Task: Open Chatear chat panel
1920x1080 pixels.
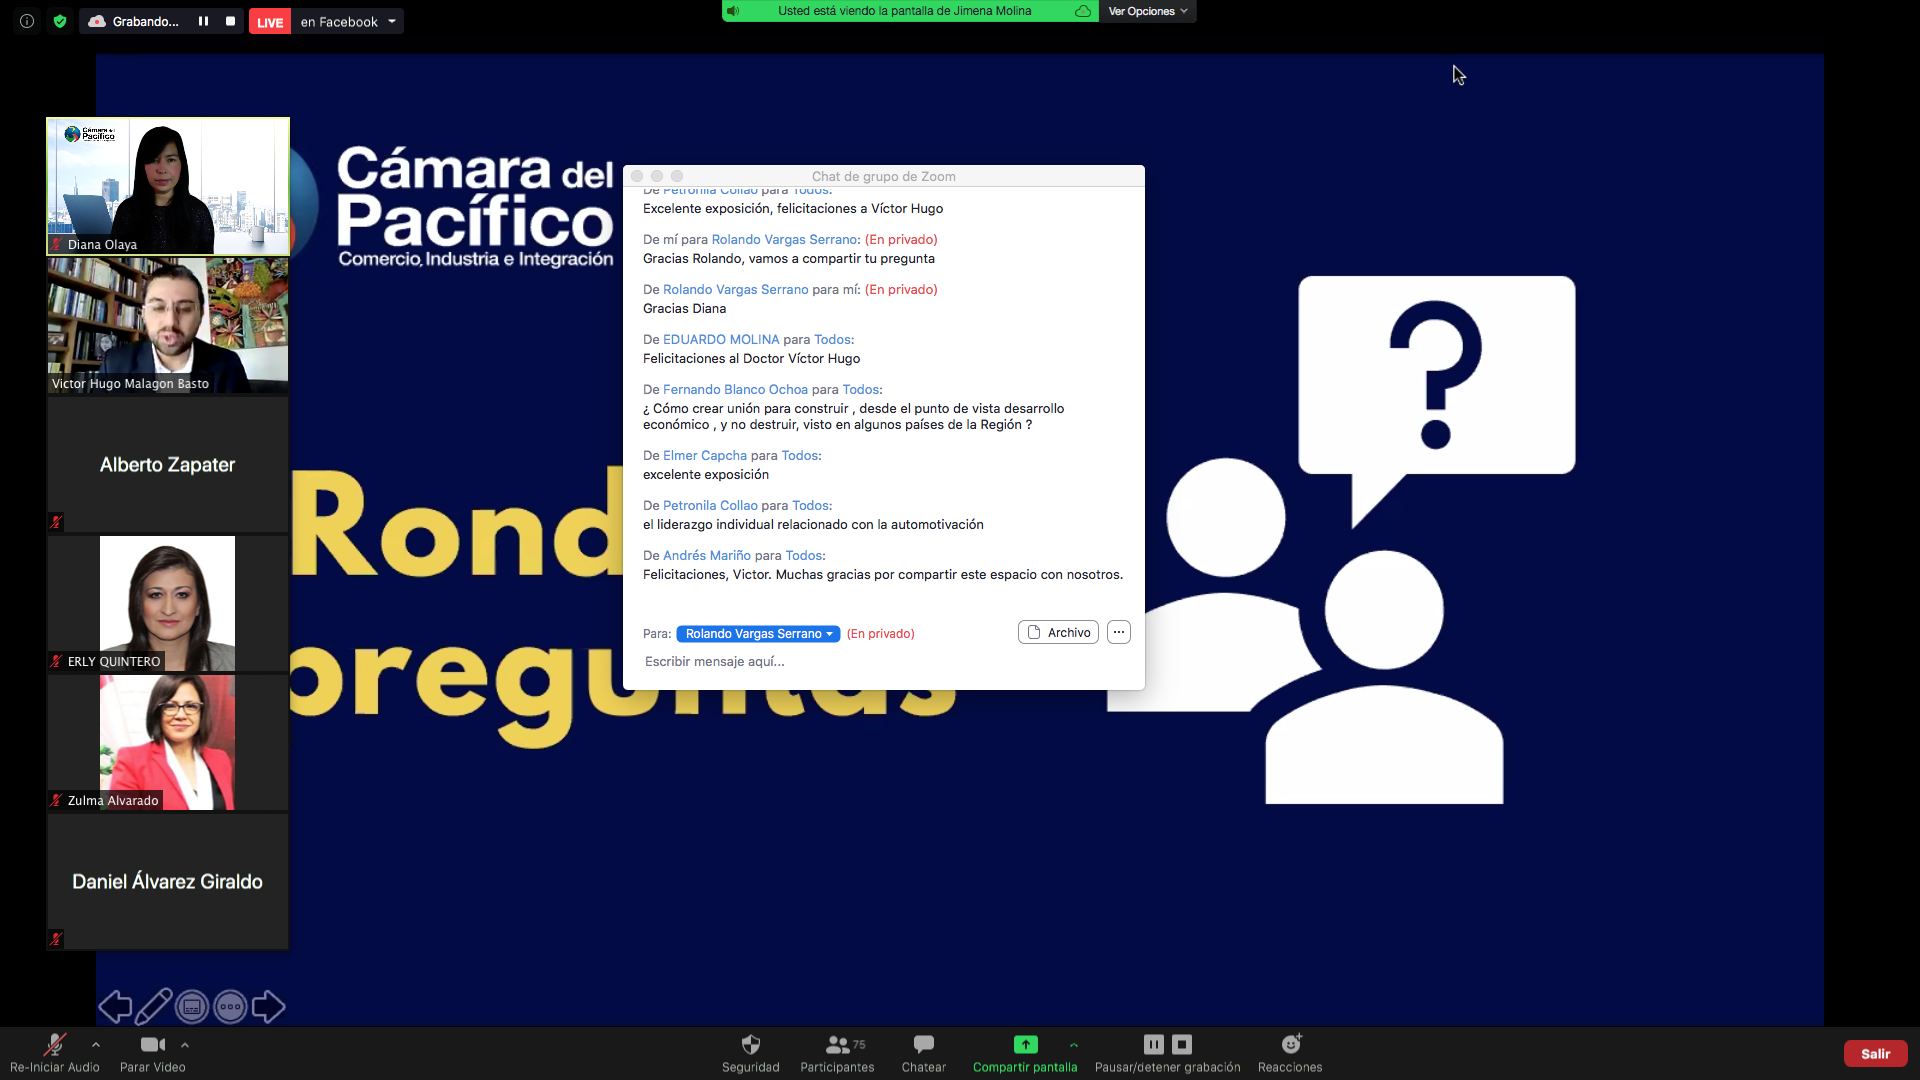Action: 924,1053
